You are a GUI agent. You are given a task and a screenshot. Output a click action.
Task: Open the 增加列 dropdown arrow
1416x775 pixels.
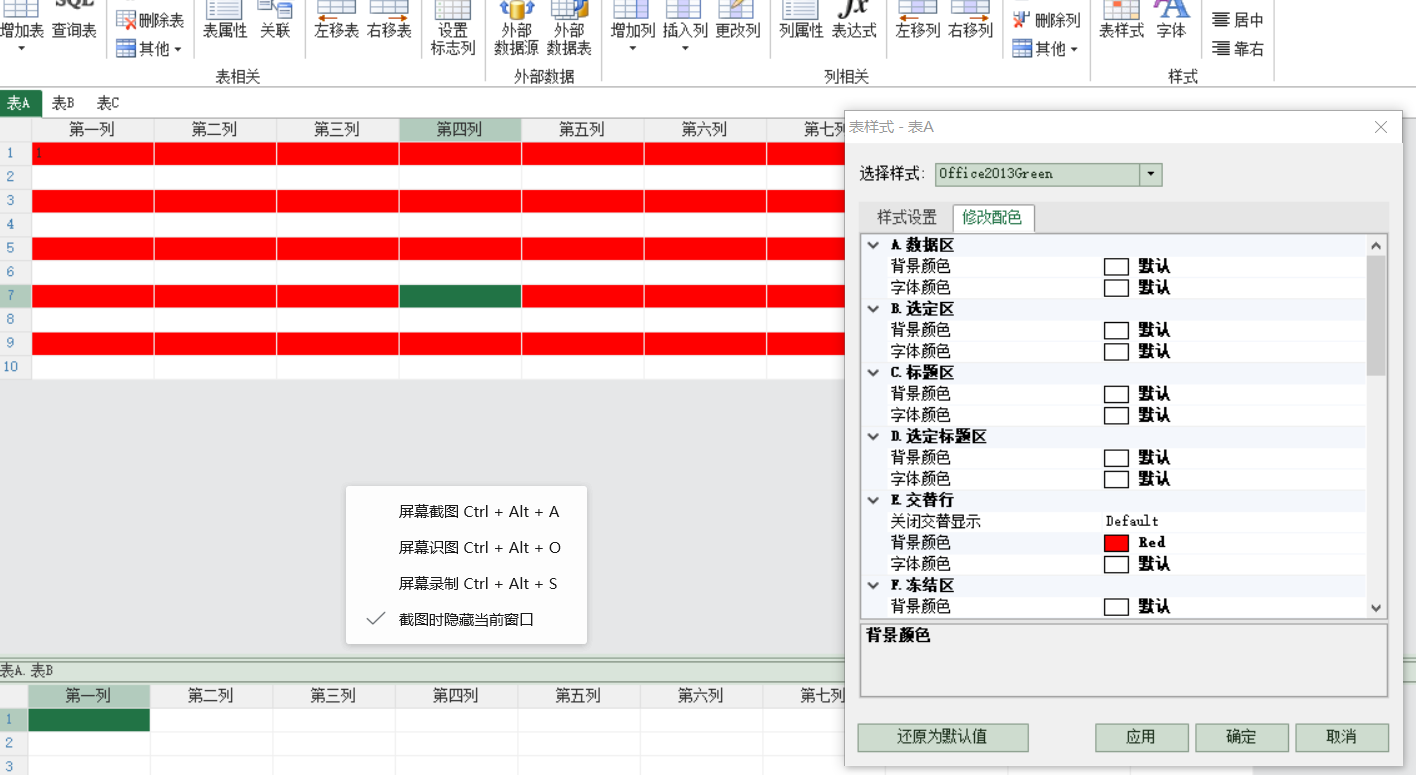pos(632,48)
